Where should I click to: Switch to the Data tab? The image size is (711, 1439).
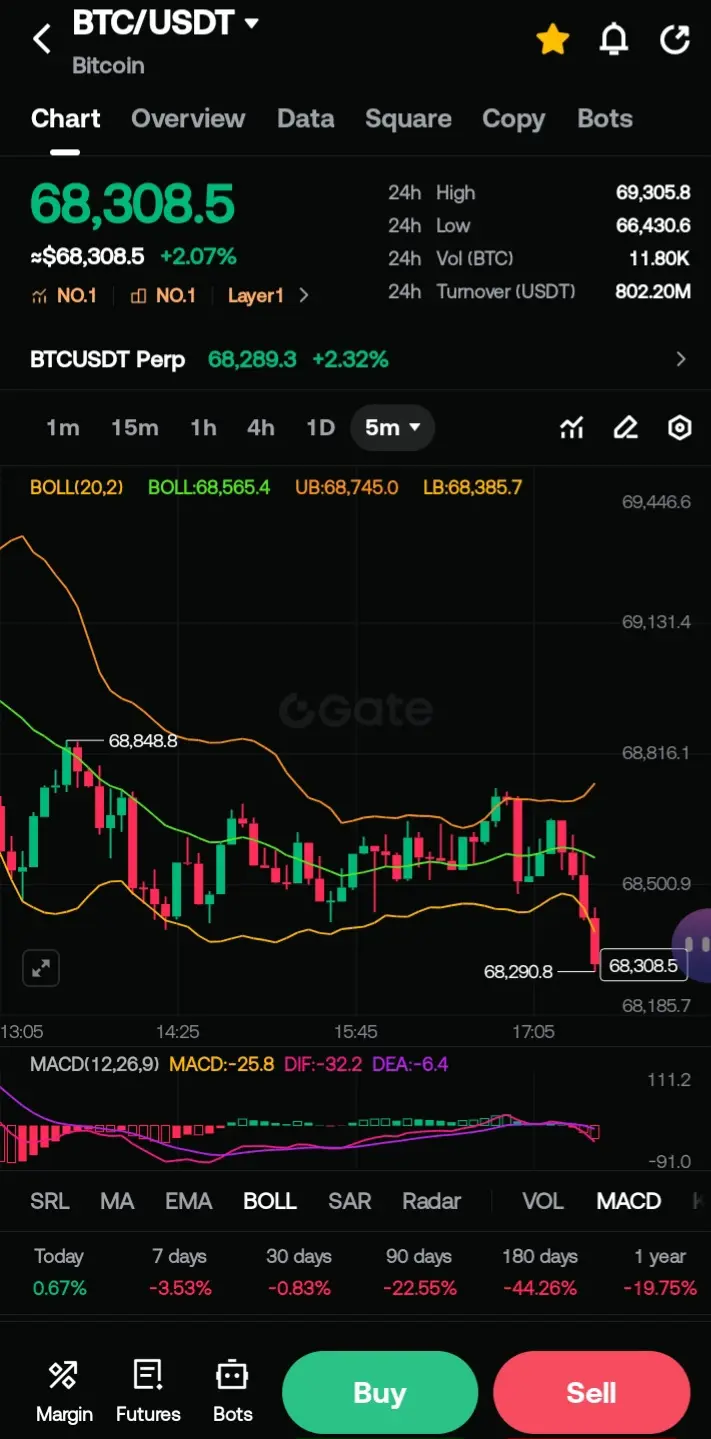coord(305,118)
